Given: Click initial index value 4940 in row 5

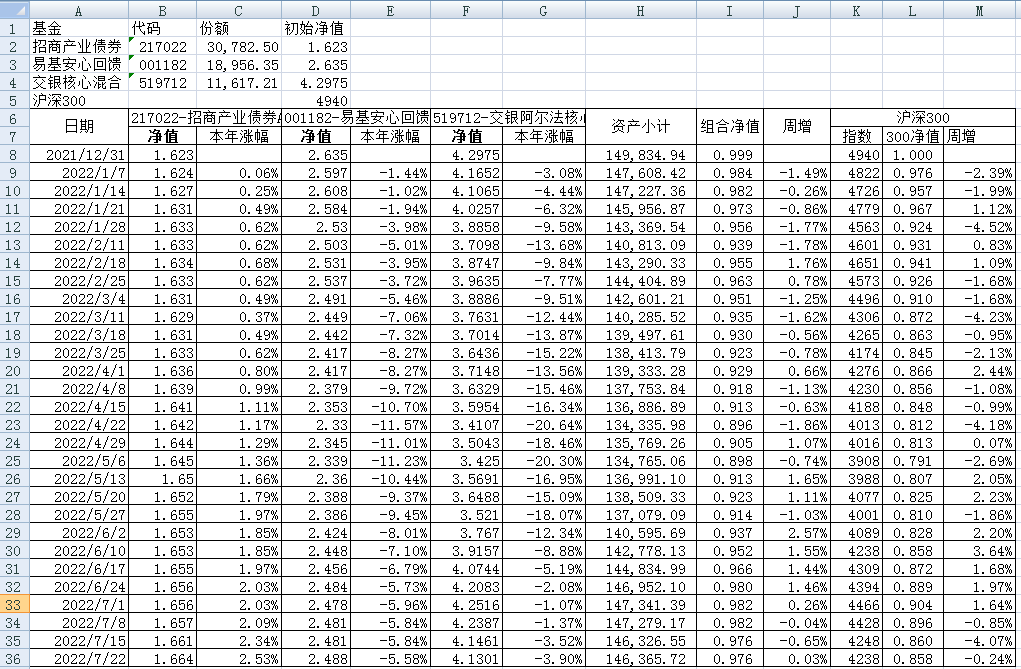Looking at the screenshot, I should [x=316, y=100].
